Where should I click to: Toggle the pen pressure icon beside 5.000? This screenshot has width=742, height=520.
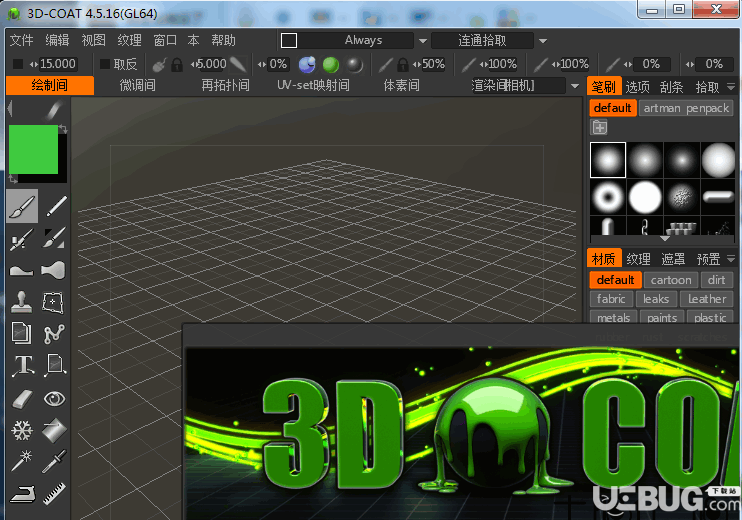pos(238,64)
